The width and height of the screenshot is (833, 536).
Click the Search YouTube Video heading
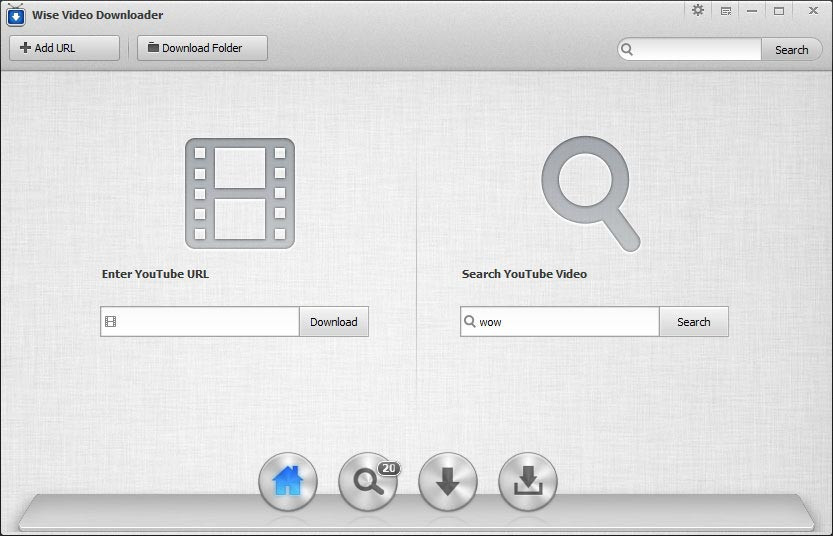click(524, 274)
